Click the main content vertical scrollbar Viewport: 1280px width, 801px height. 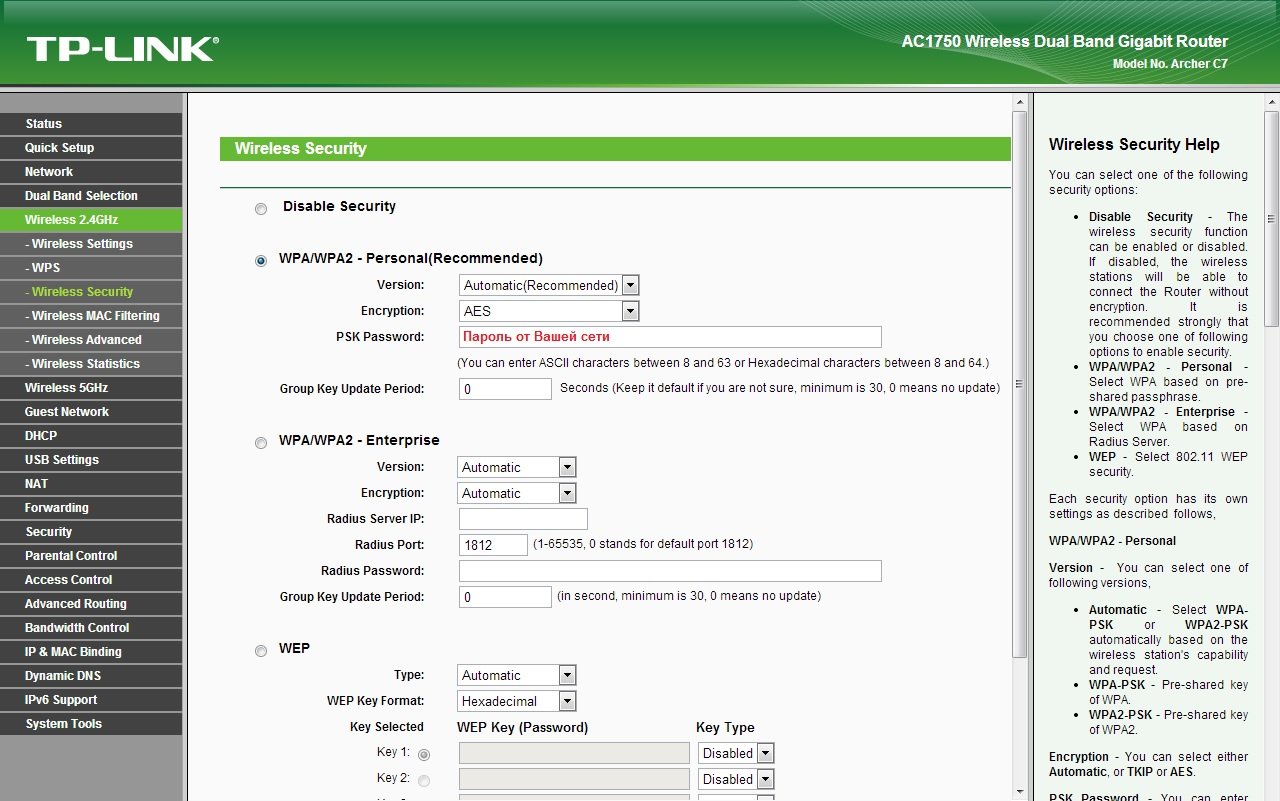[1019, 380]
